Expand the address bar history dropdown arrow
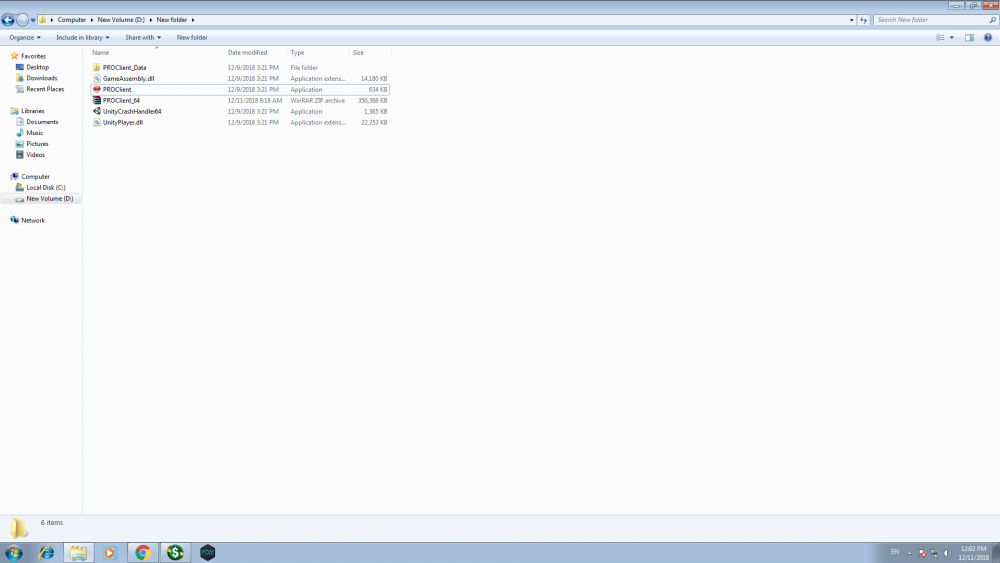Screen dimensions: 1000x563 (852, 19)
